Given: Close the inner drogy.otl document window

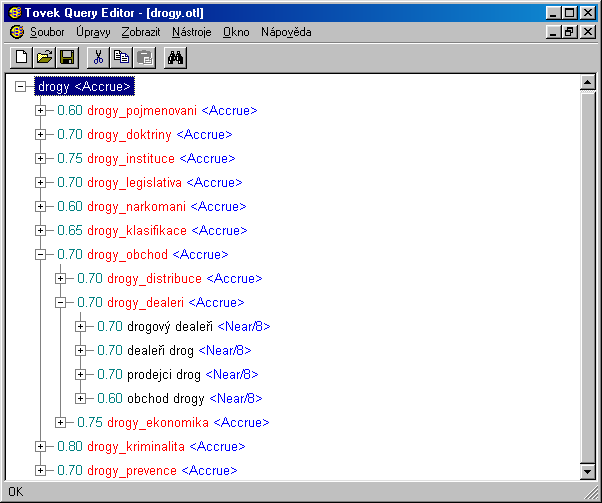Looking at the screenshot, I should click(588, 32).
